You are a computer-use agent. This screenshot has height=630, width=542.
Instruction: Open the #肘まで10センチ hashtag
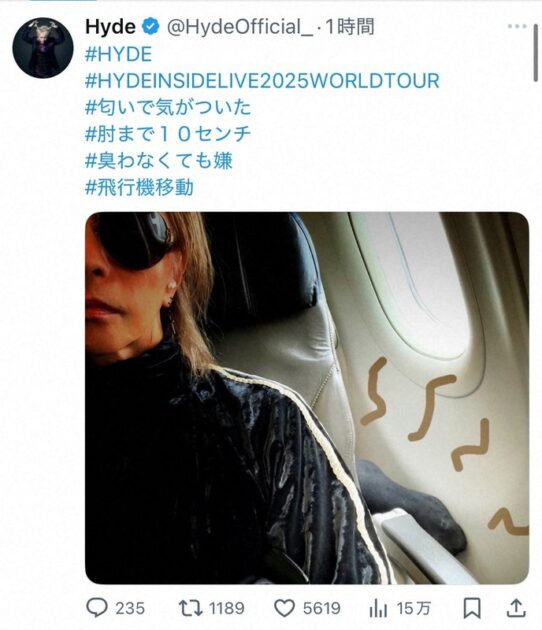(168, 134)
